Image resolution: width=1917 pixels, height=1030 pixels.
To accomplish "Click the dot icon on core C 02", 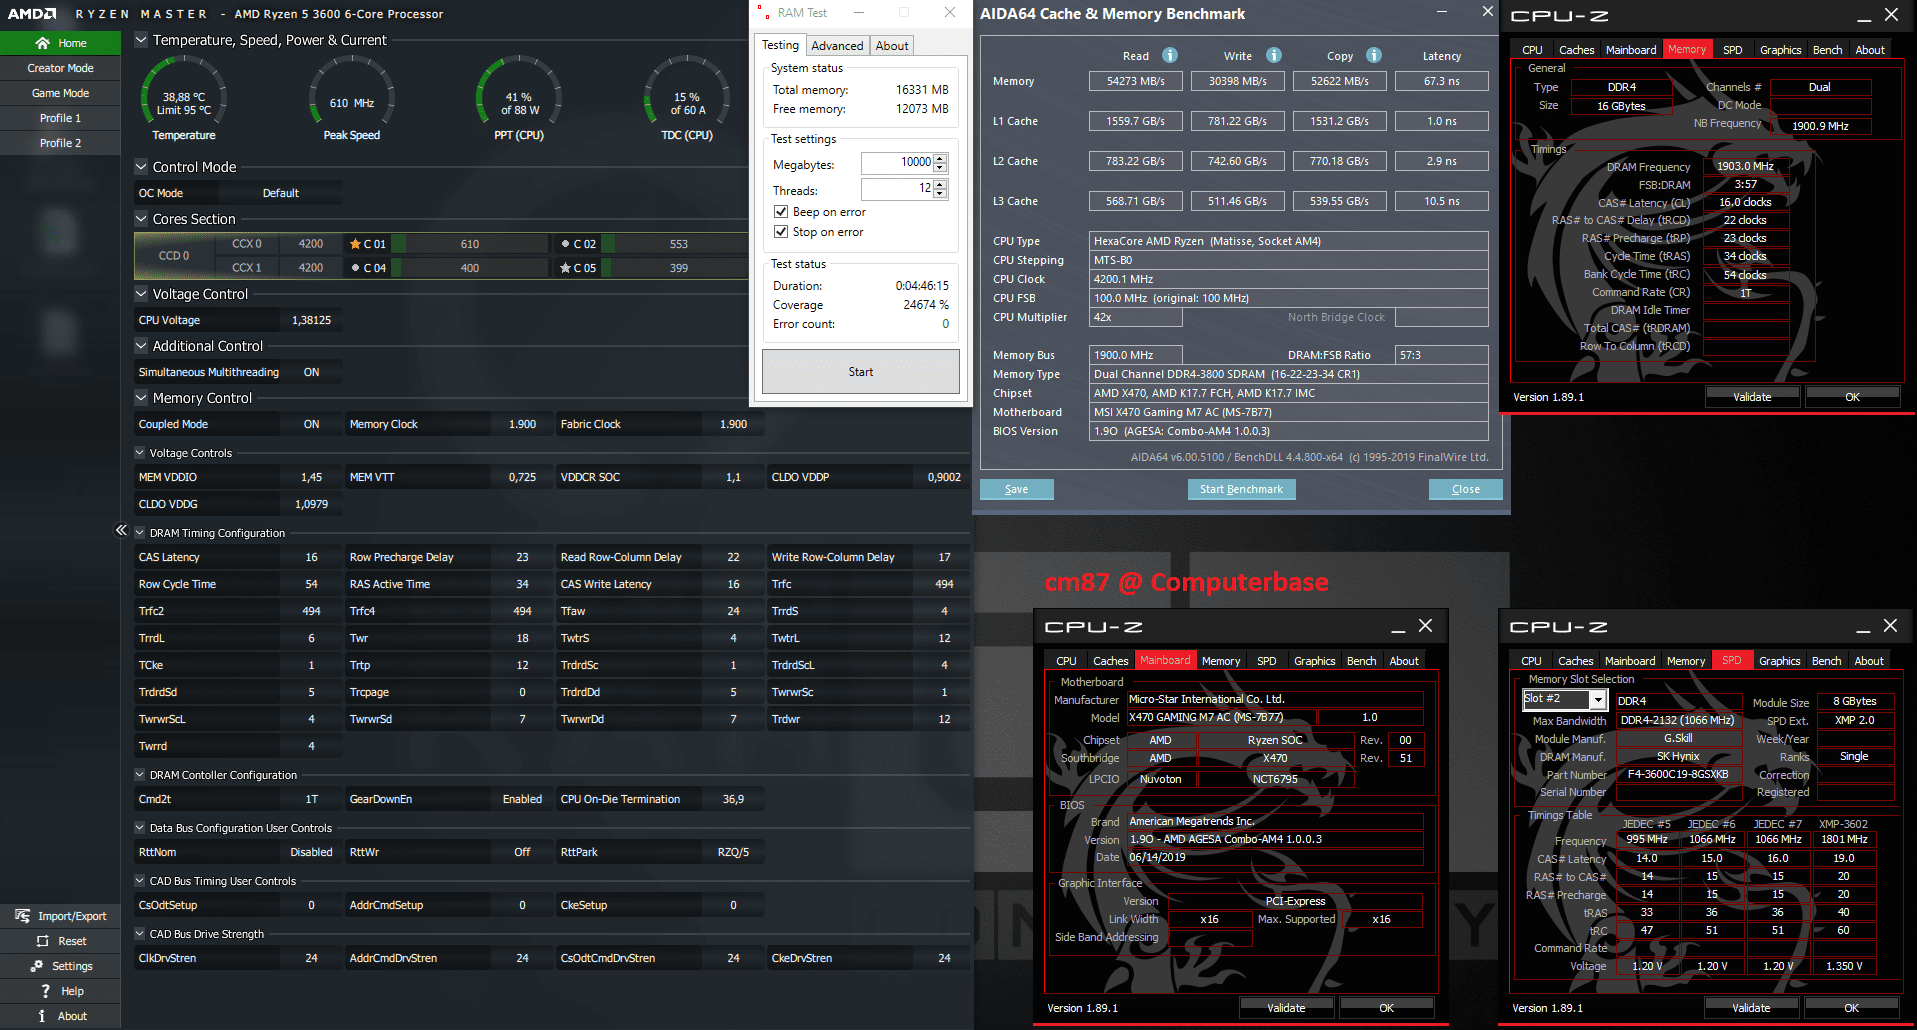I will pos(565,244).
